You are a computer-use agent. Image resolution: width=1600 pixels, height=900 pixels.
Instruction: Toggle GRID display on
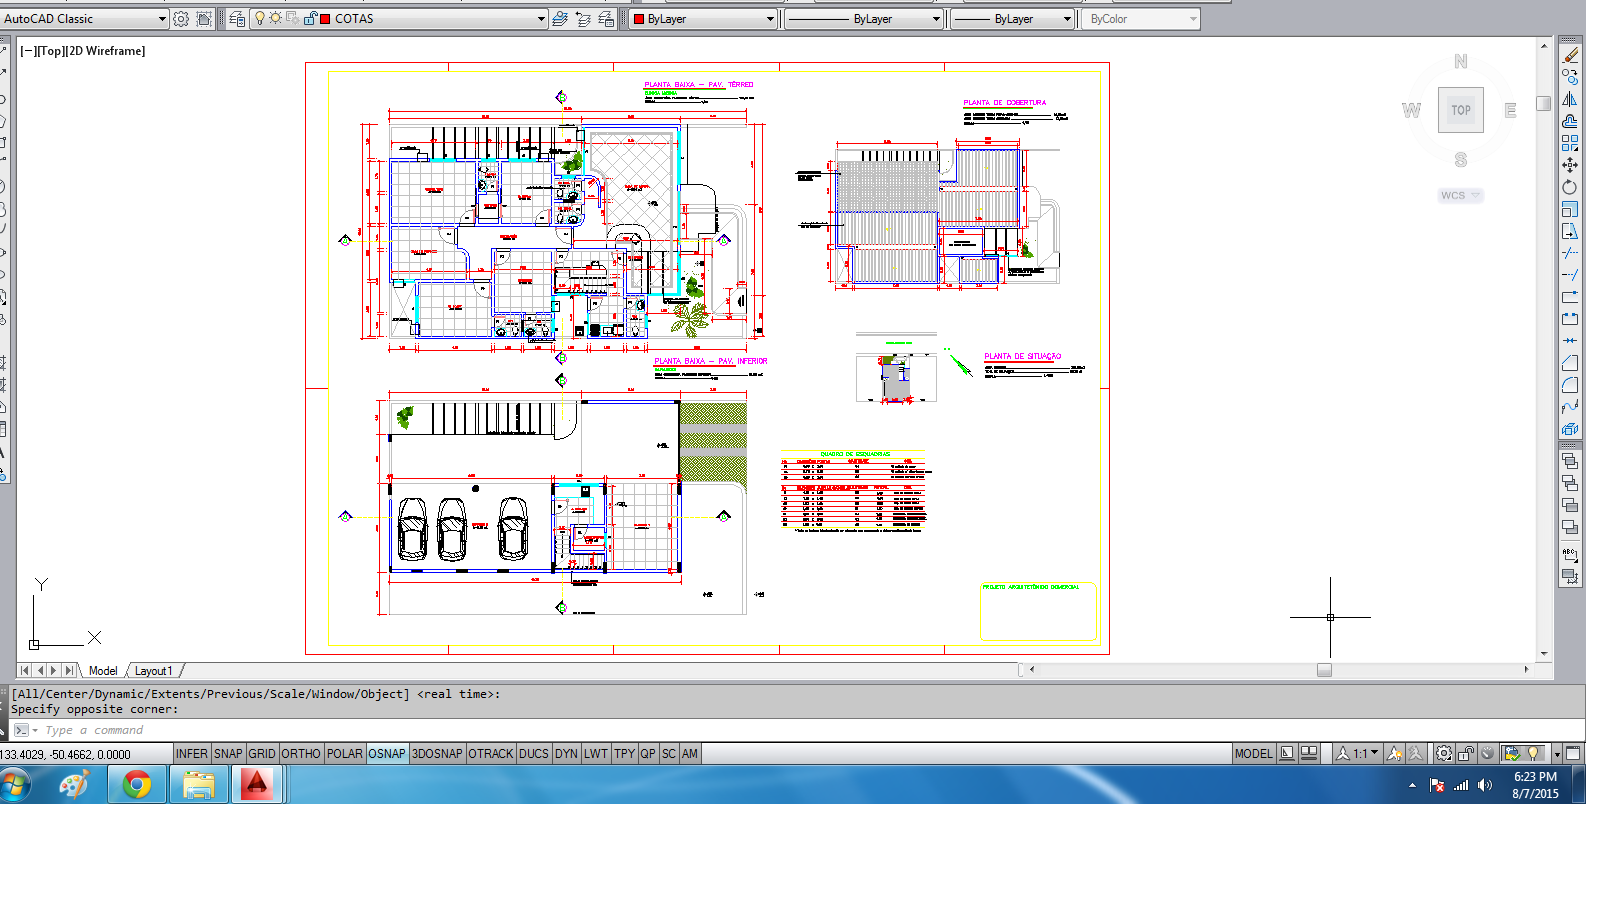(x=262, y=753)
